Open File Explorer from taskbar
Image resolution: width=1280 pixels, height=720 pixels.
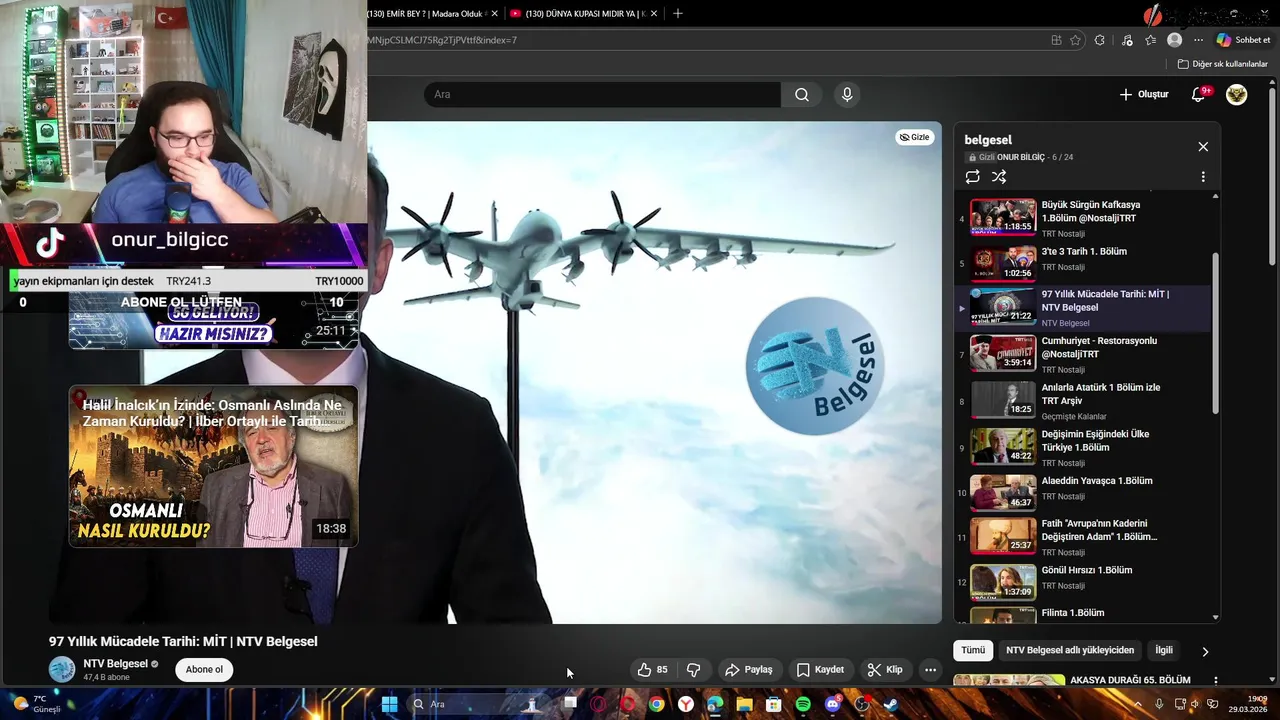[x=744, y=704]
